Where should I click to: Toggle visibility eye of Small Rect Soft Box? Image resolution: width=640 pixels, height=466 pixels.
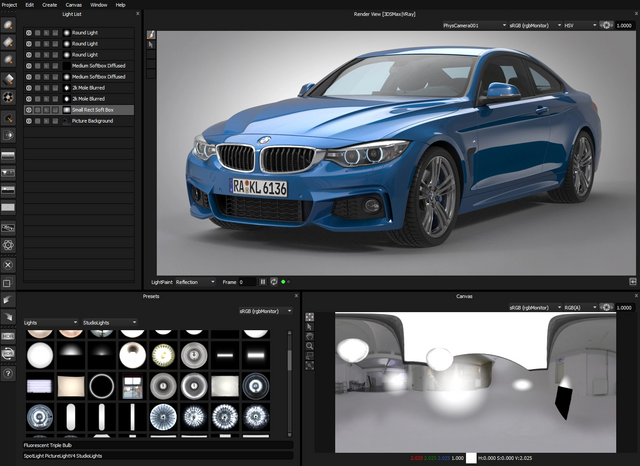pos(29,110)
